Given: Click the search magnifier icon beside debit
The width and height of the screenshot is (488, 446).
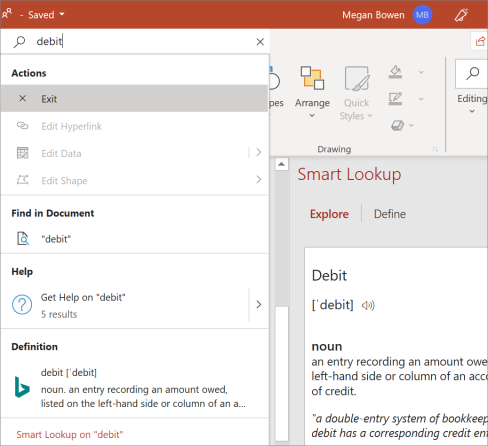Looking at the screenshot, I should pos(19,42).
